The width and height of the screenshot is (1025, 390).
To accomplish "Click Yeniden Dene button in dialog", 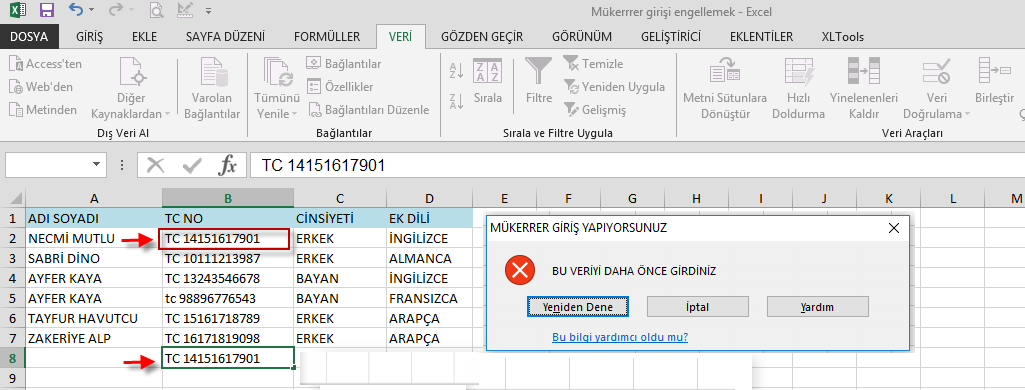I will pos(578,306).
